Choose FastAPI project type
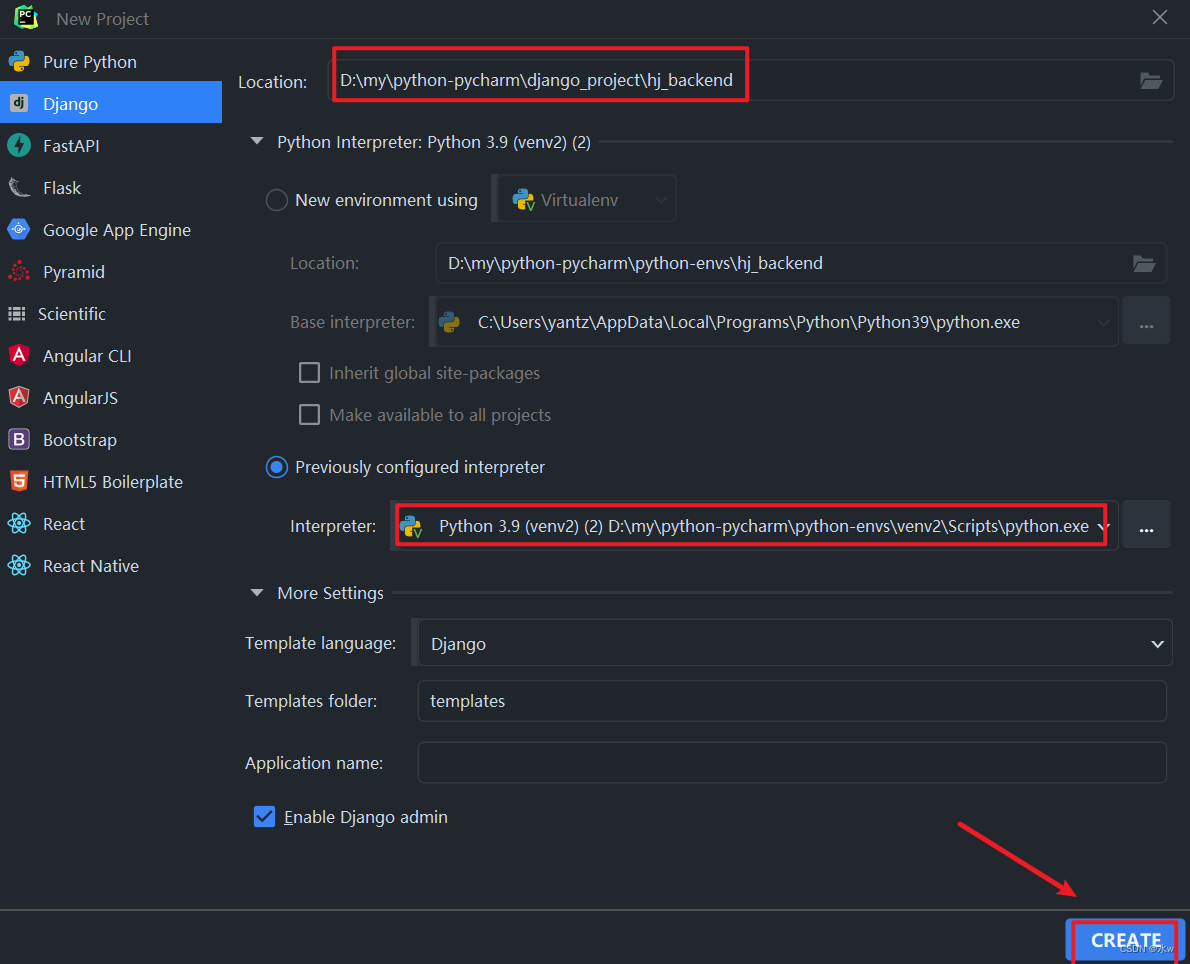This screenshot has width=1190, height=964. 111,145
